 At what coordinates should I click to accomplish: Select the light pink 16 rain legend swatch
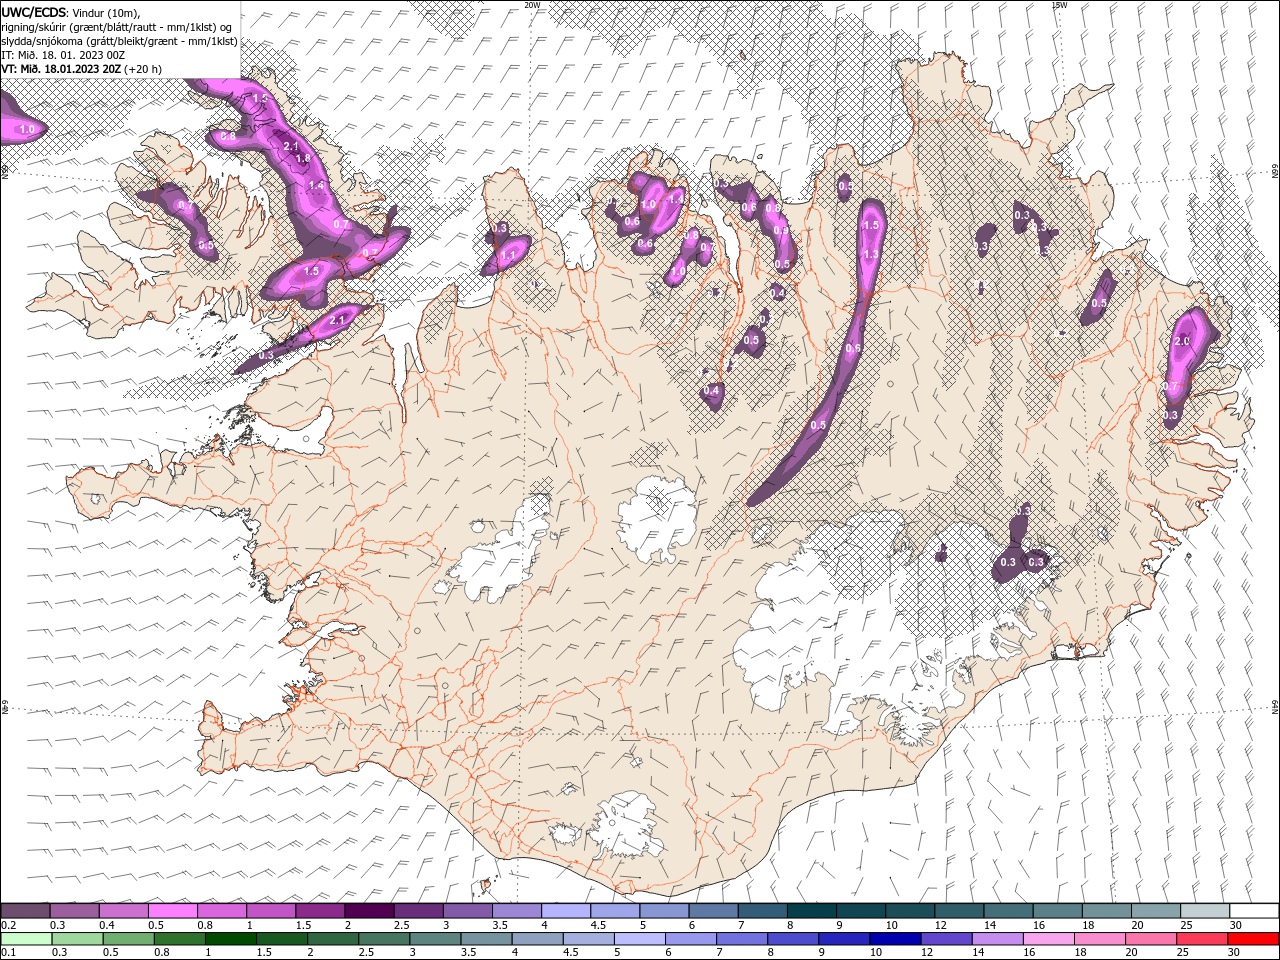pos(1049,939)
